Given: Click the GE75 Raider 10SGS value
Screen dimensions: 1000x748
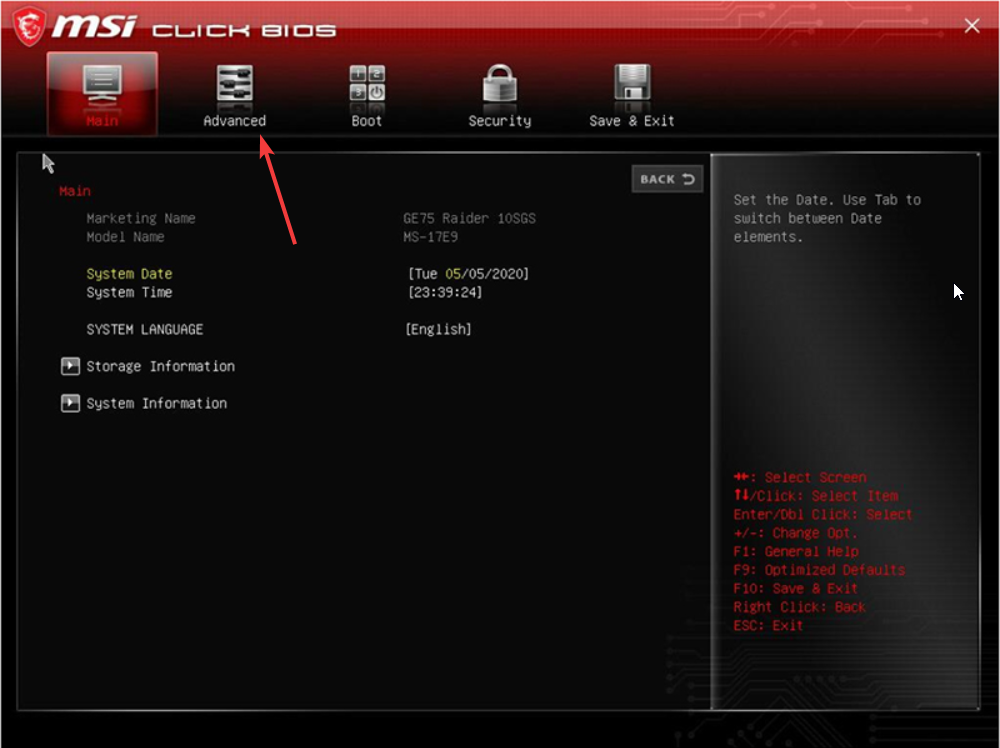Looking at the screenshot, I should coord(469,219).
